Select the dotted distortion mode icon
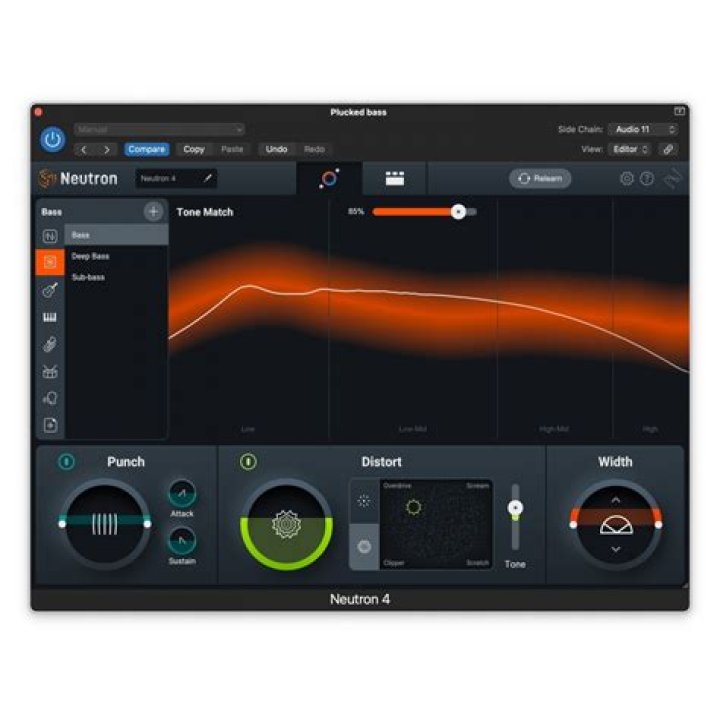 364,501
